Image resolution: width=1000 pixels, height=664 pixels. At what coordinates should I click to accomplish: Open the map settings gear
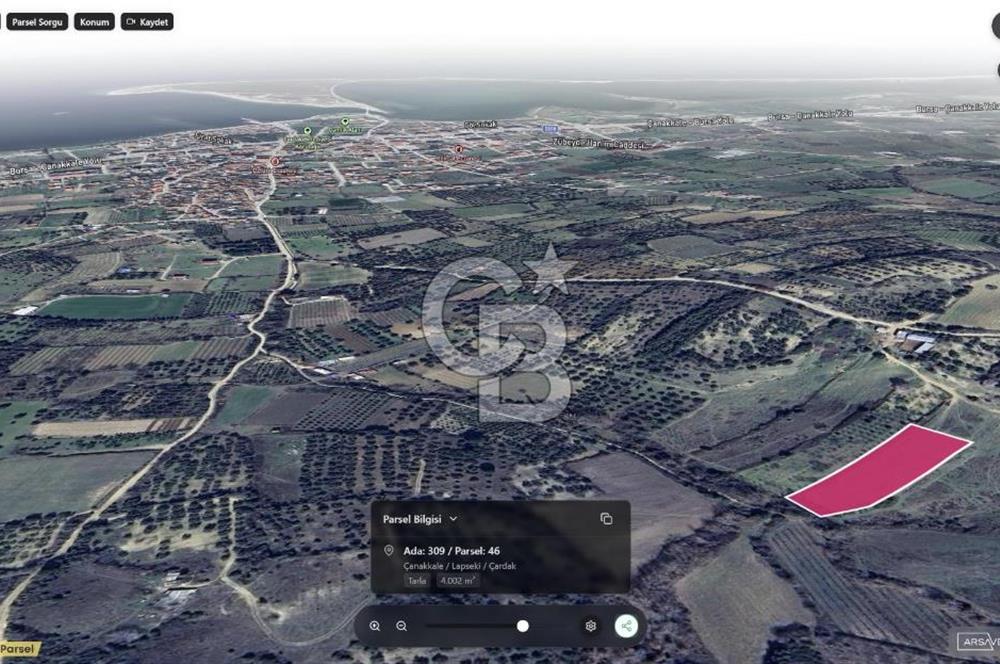tap(591, 626)
